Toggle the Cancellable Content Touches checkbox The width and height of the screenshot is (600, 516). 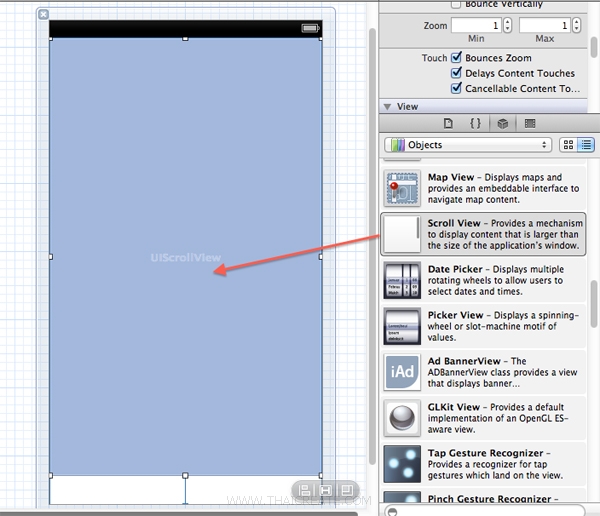456,88
